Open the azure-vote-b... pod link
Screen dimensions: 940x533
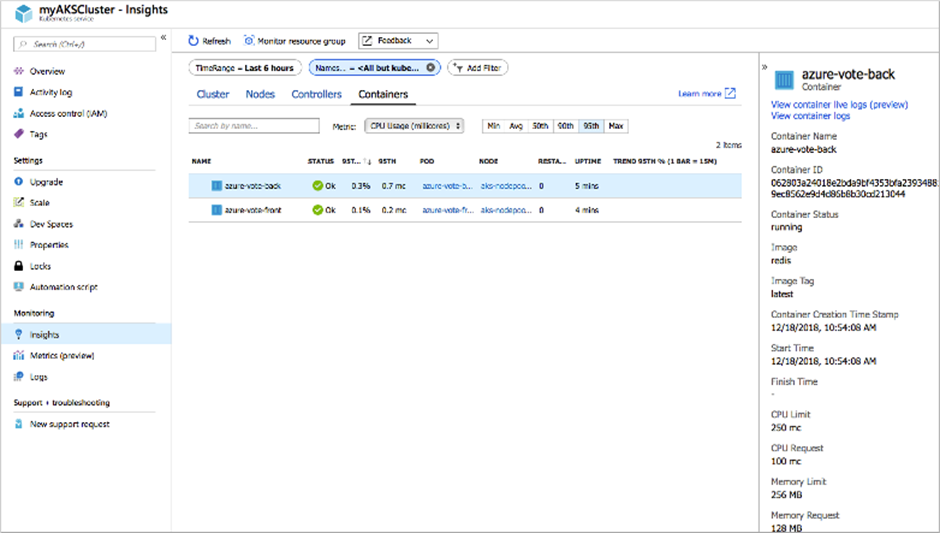click(x=447, y=186)
